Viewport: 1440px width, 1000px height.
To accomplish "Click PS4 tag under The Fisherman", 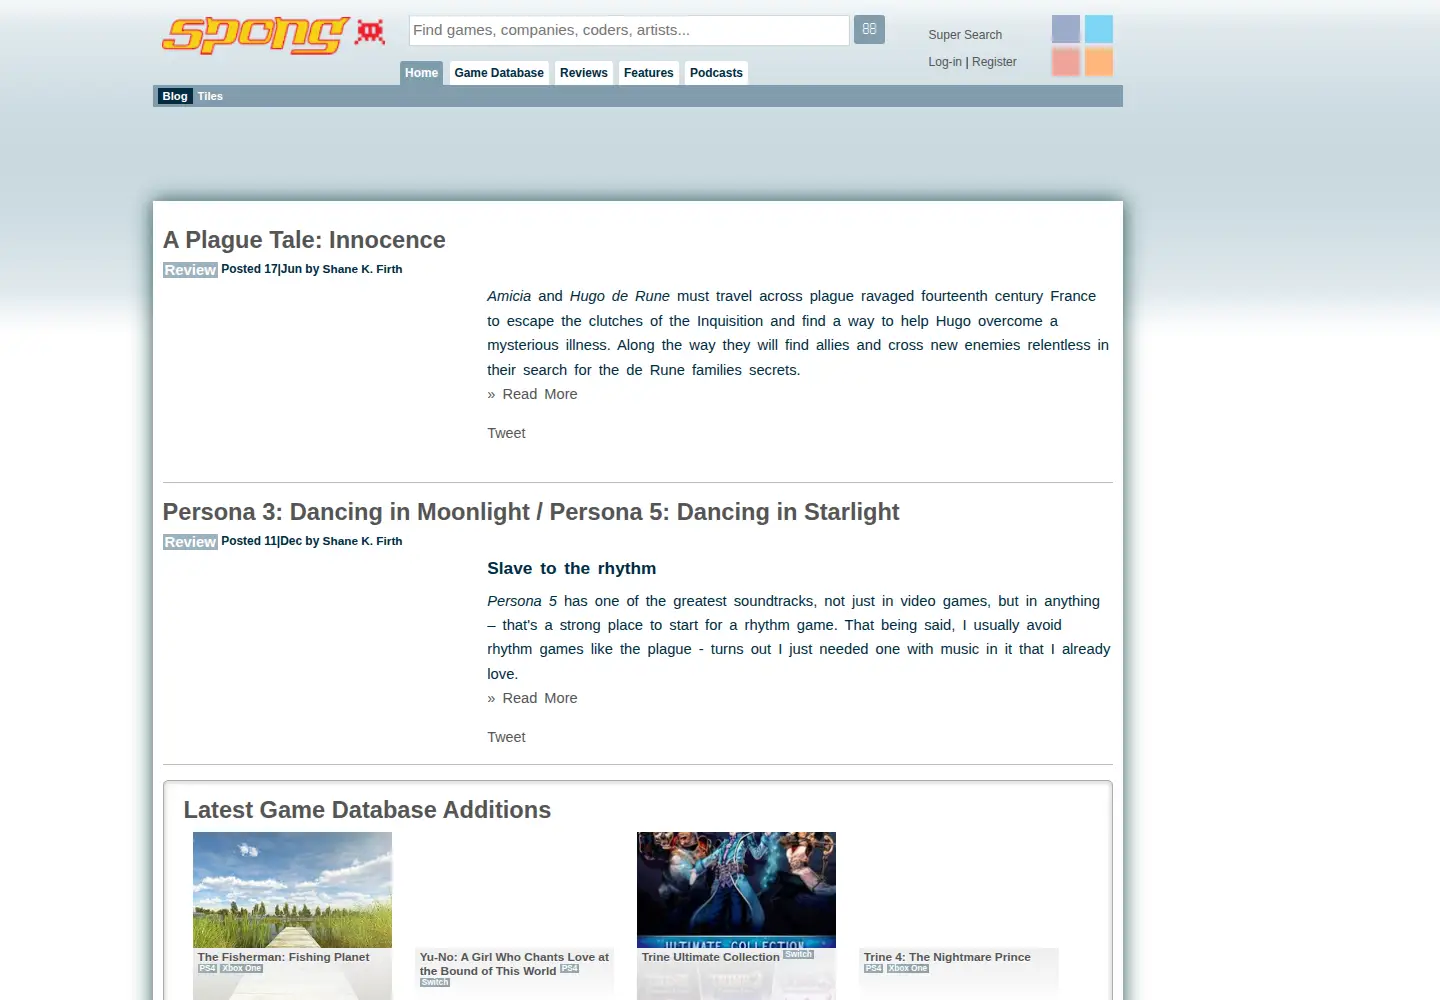I will tap(207, 968).
